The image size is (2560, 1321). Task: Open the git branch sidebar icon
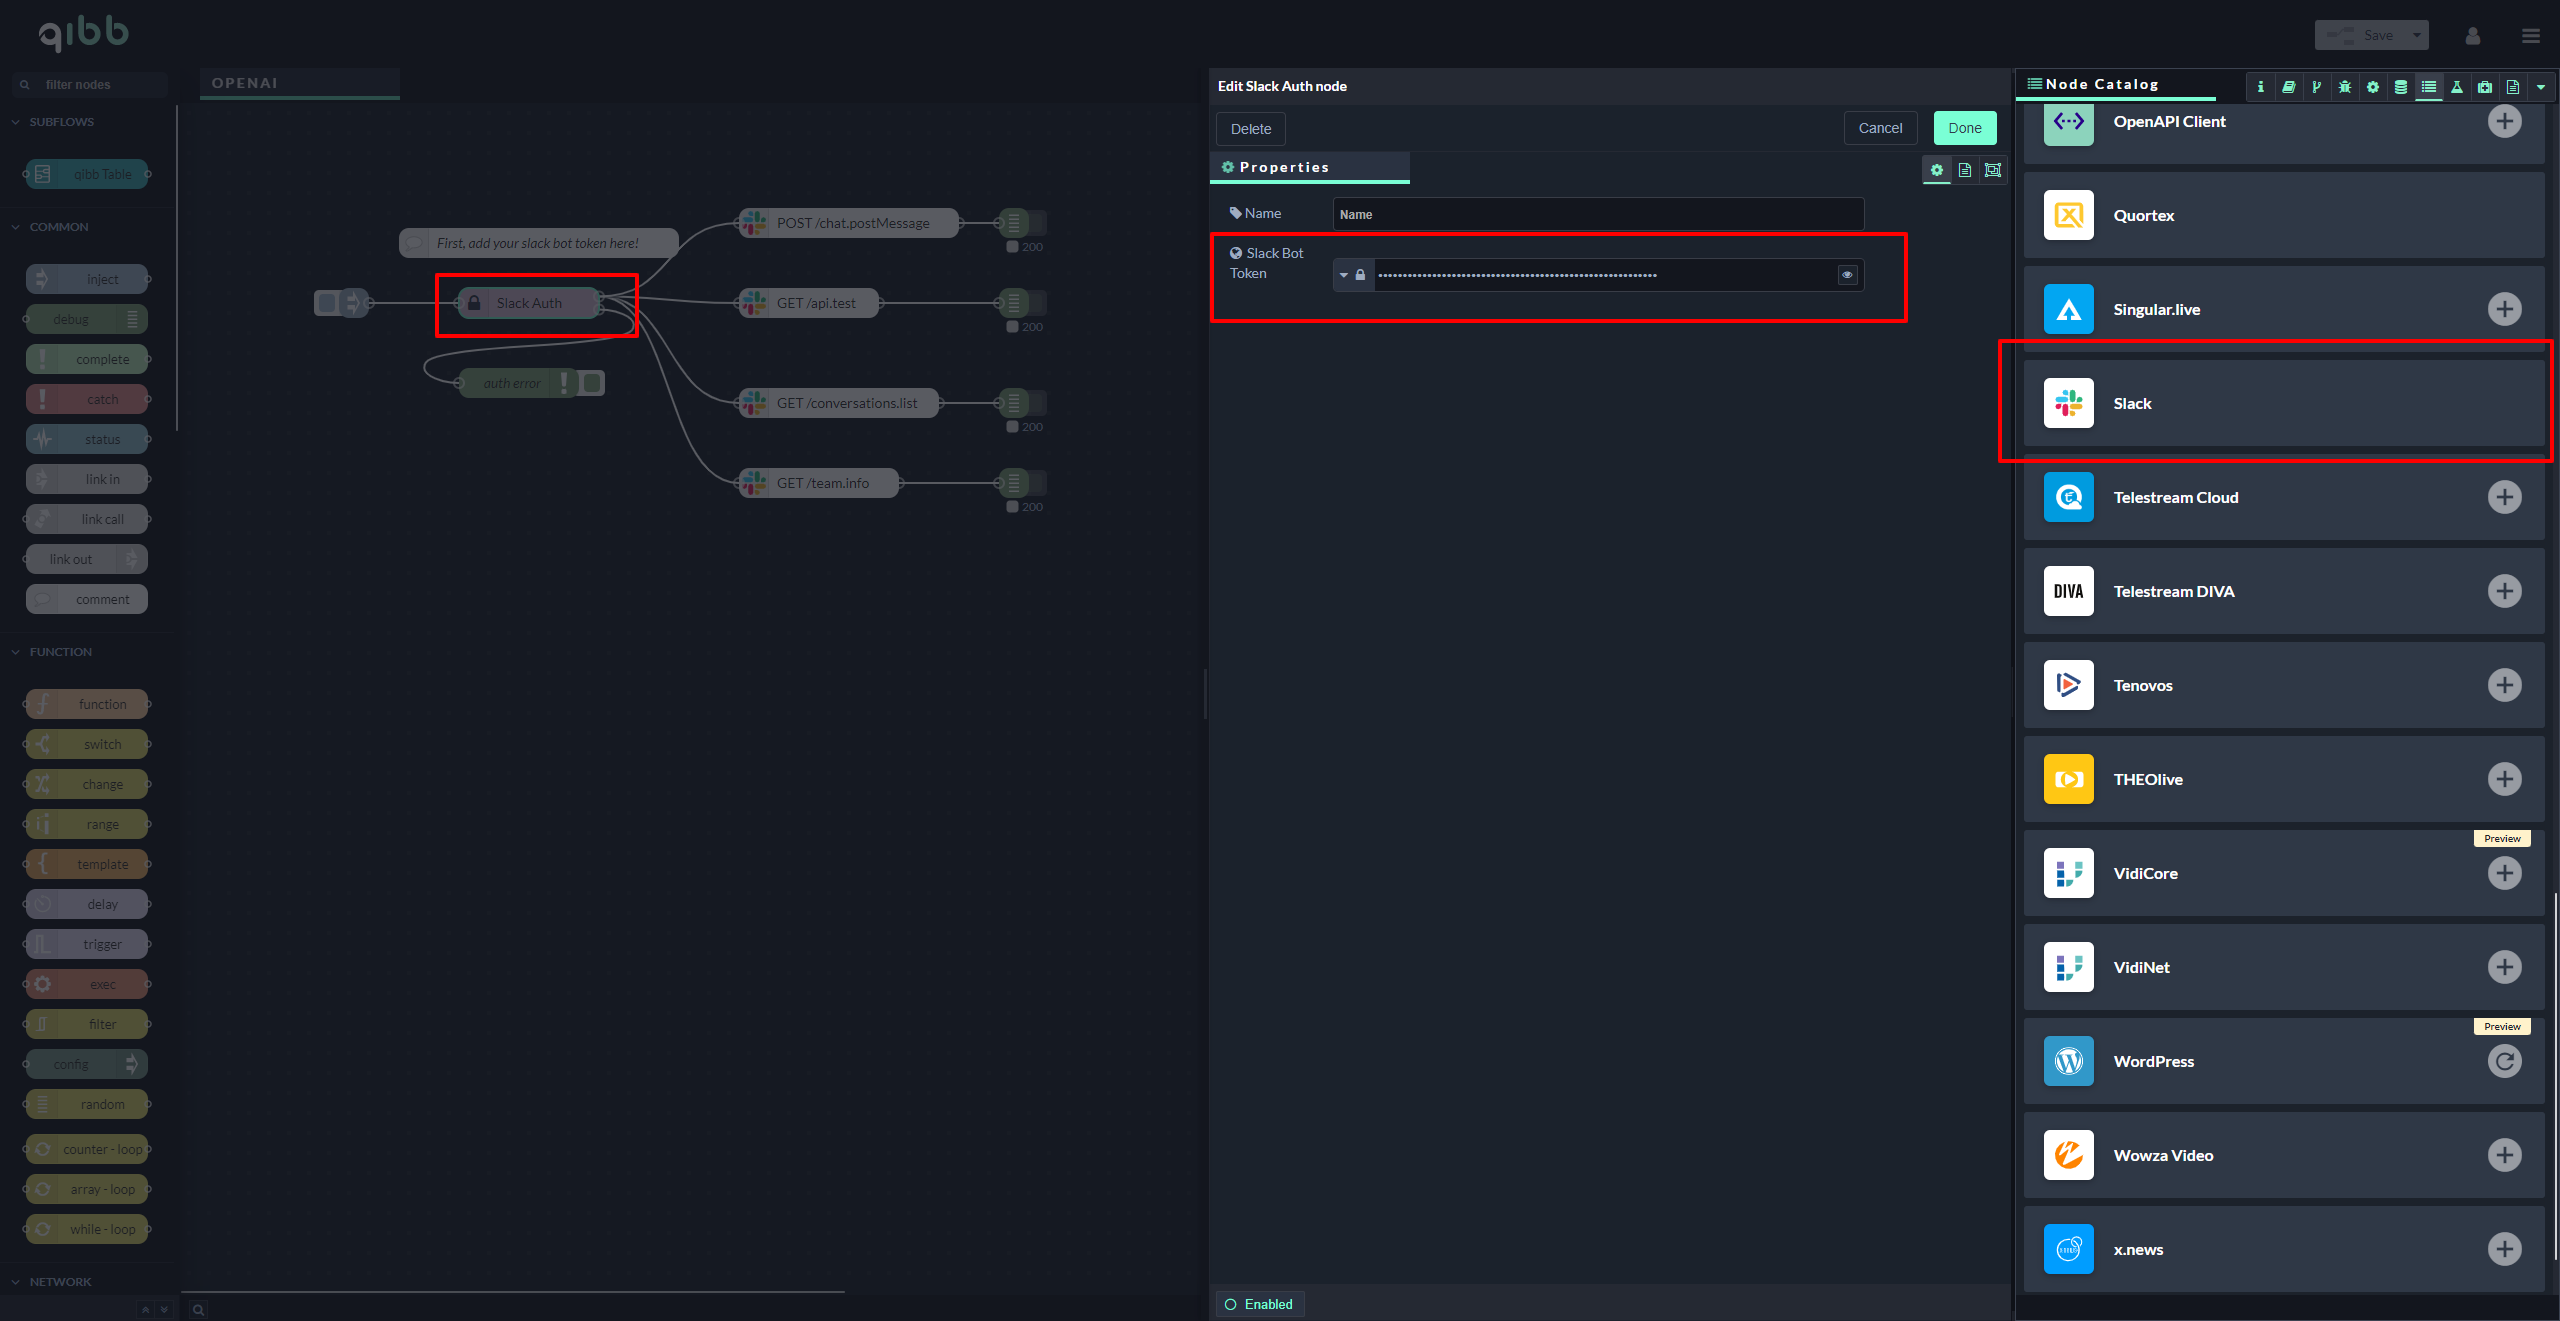pos(2316,87)
